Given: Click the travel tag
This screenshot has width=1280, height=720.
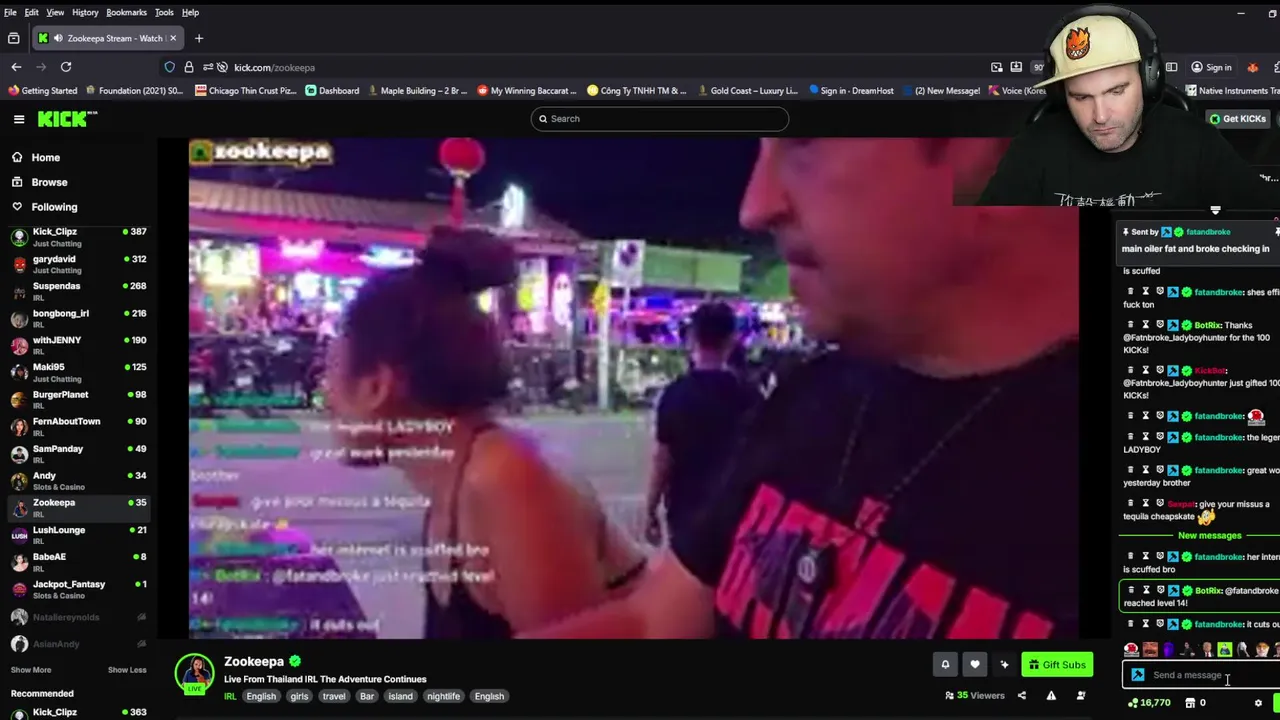Looking at the screenshot, I should click(x=334, y=696).
